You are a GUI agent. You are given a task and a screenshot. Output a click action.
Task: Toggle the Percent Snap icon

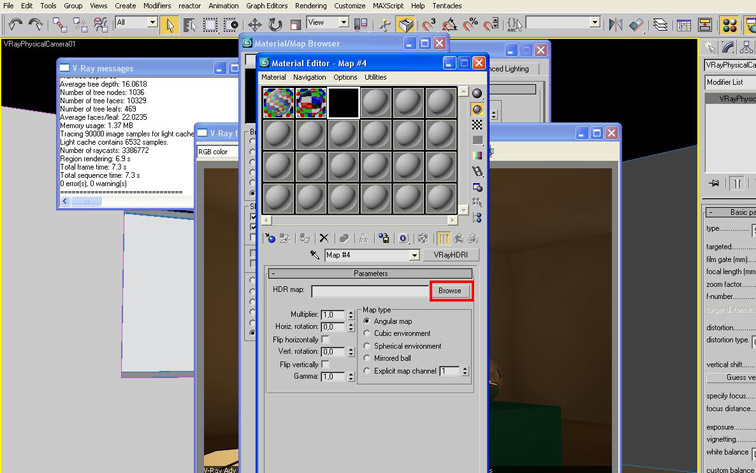click(x=470, y=25)
